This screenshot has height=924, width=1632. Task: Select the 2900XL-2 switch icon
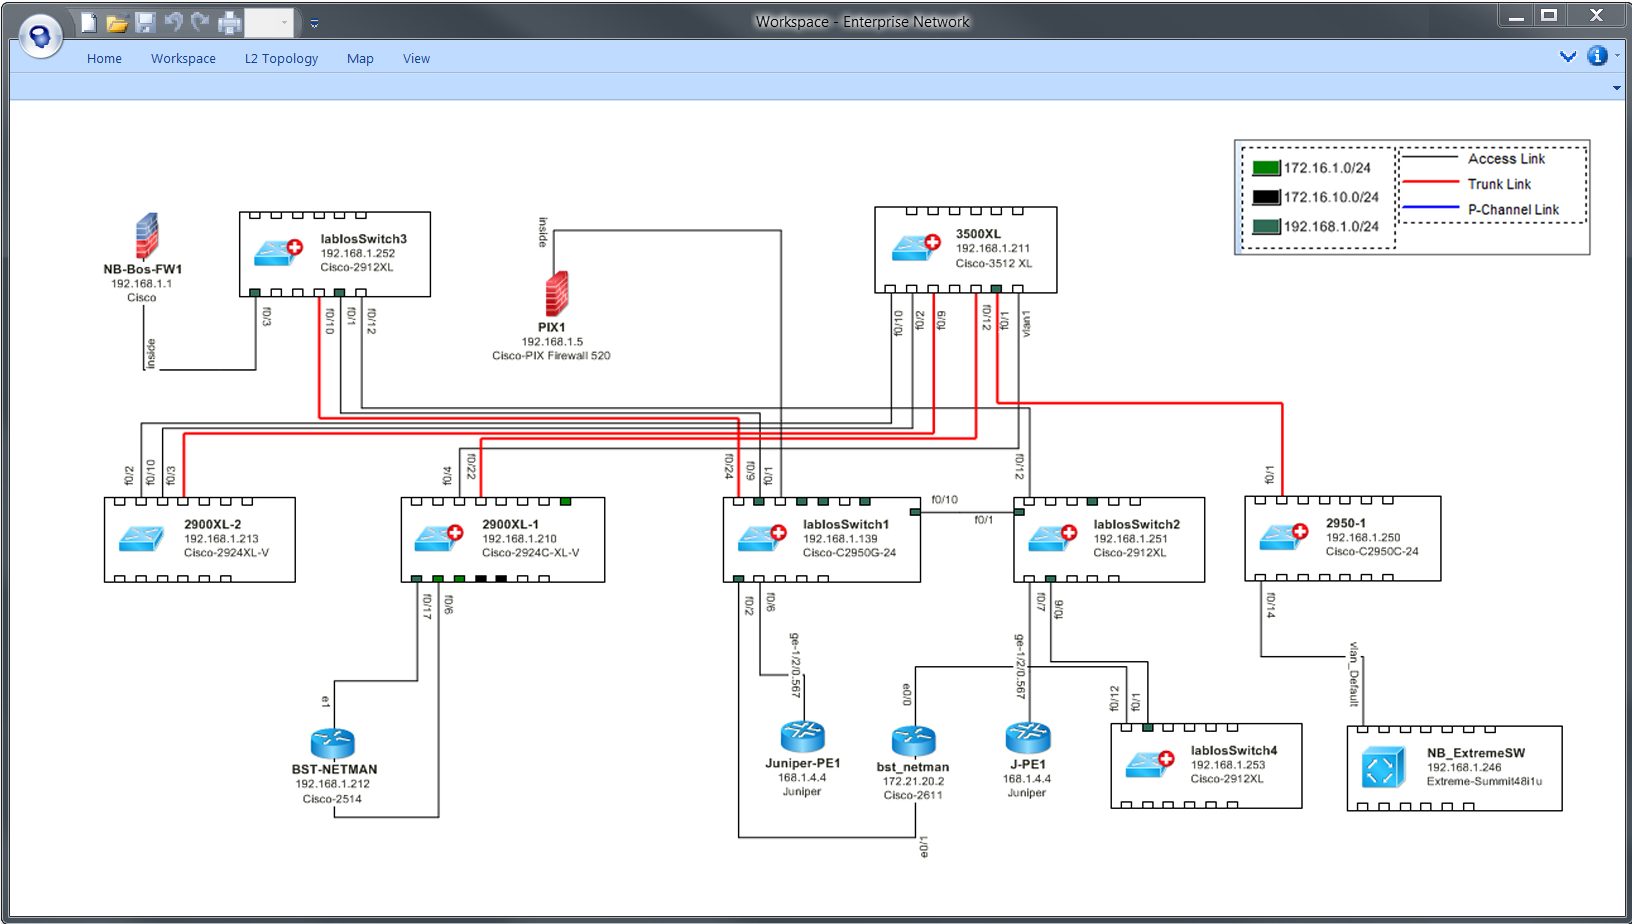(x=141, y=539)
